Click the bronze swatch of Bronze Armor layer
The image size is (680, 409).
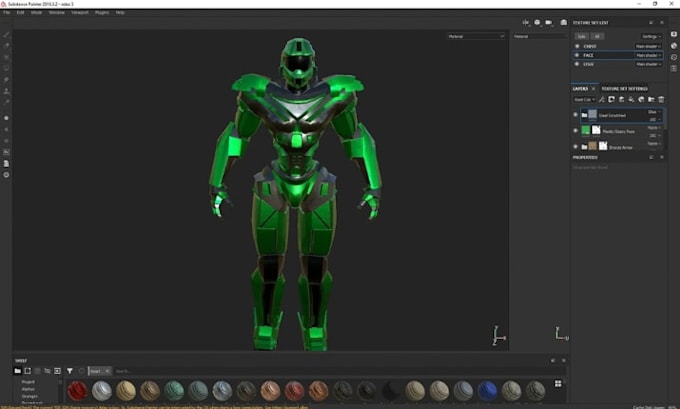click(592, 146)
